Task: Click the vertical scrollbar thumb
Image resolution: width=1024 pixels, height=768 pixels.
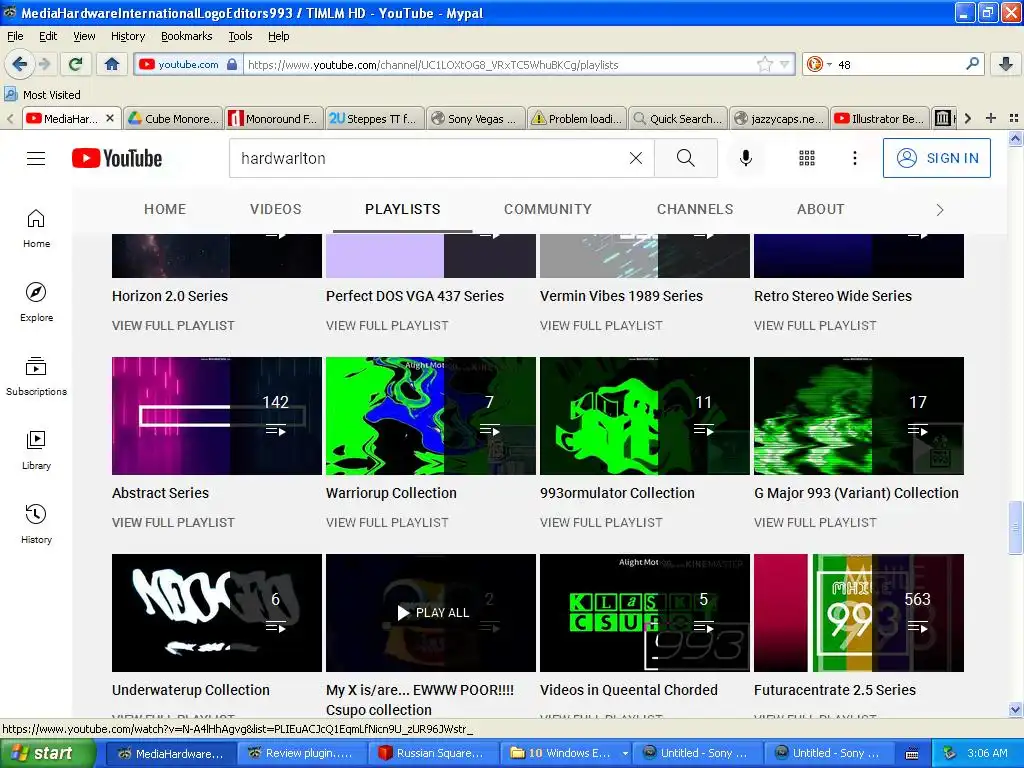Action: (1016, 528)
